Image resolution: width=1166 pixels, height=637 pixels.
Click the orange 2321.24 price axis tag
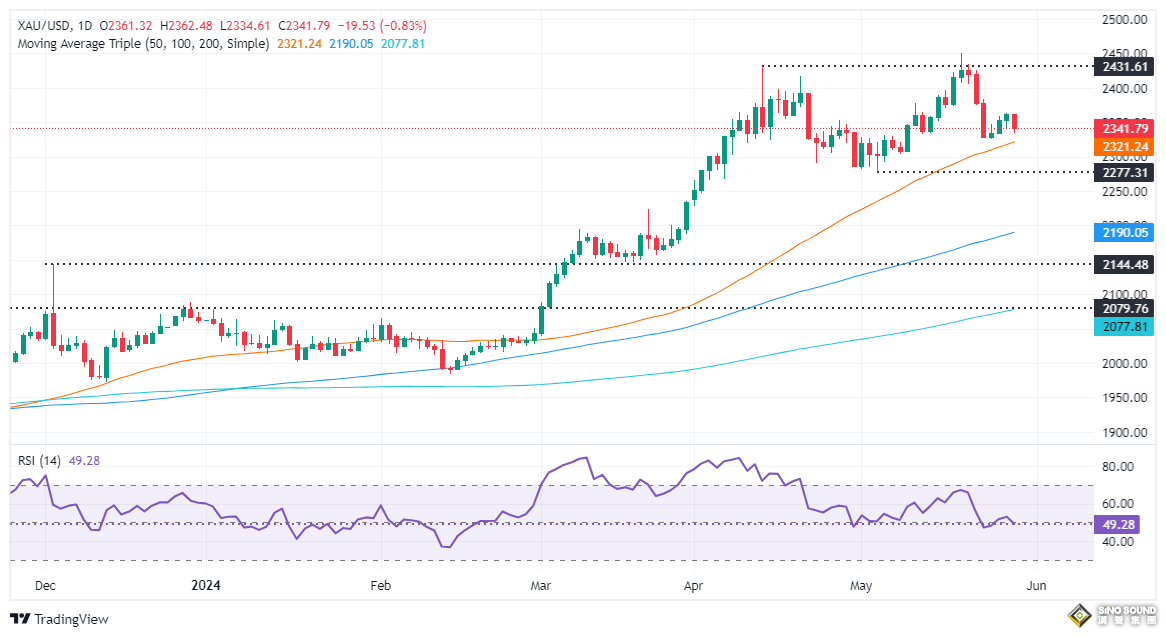point(1126,146)
